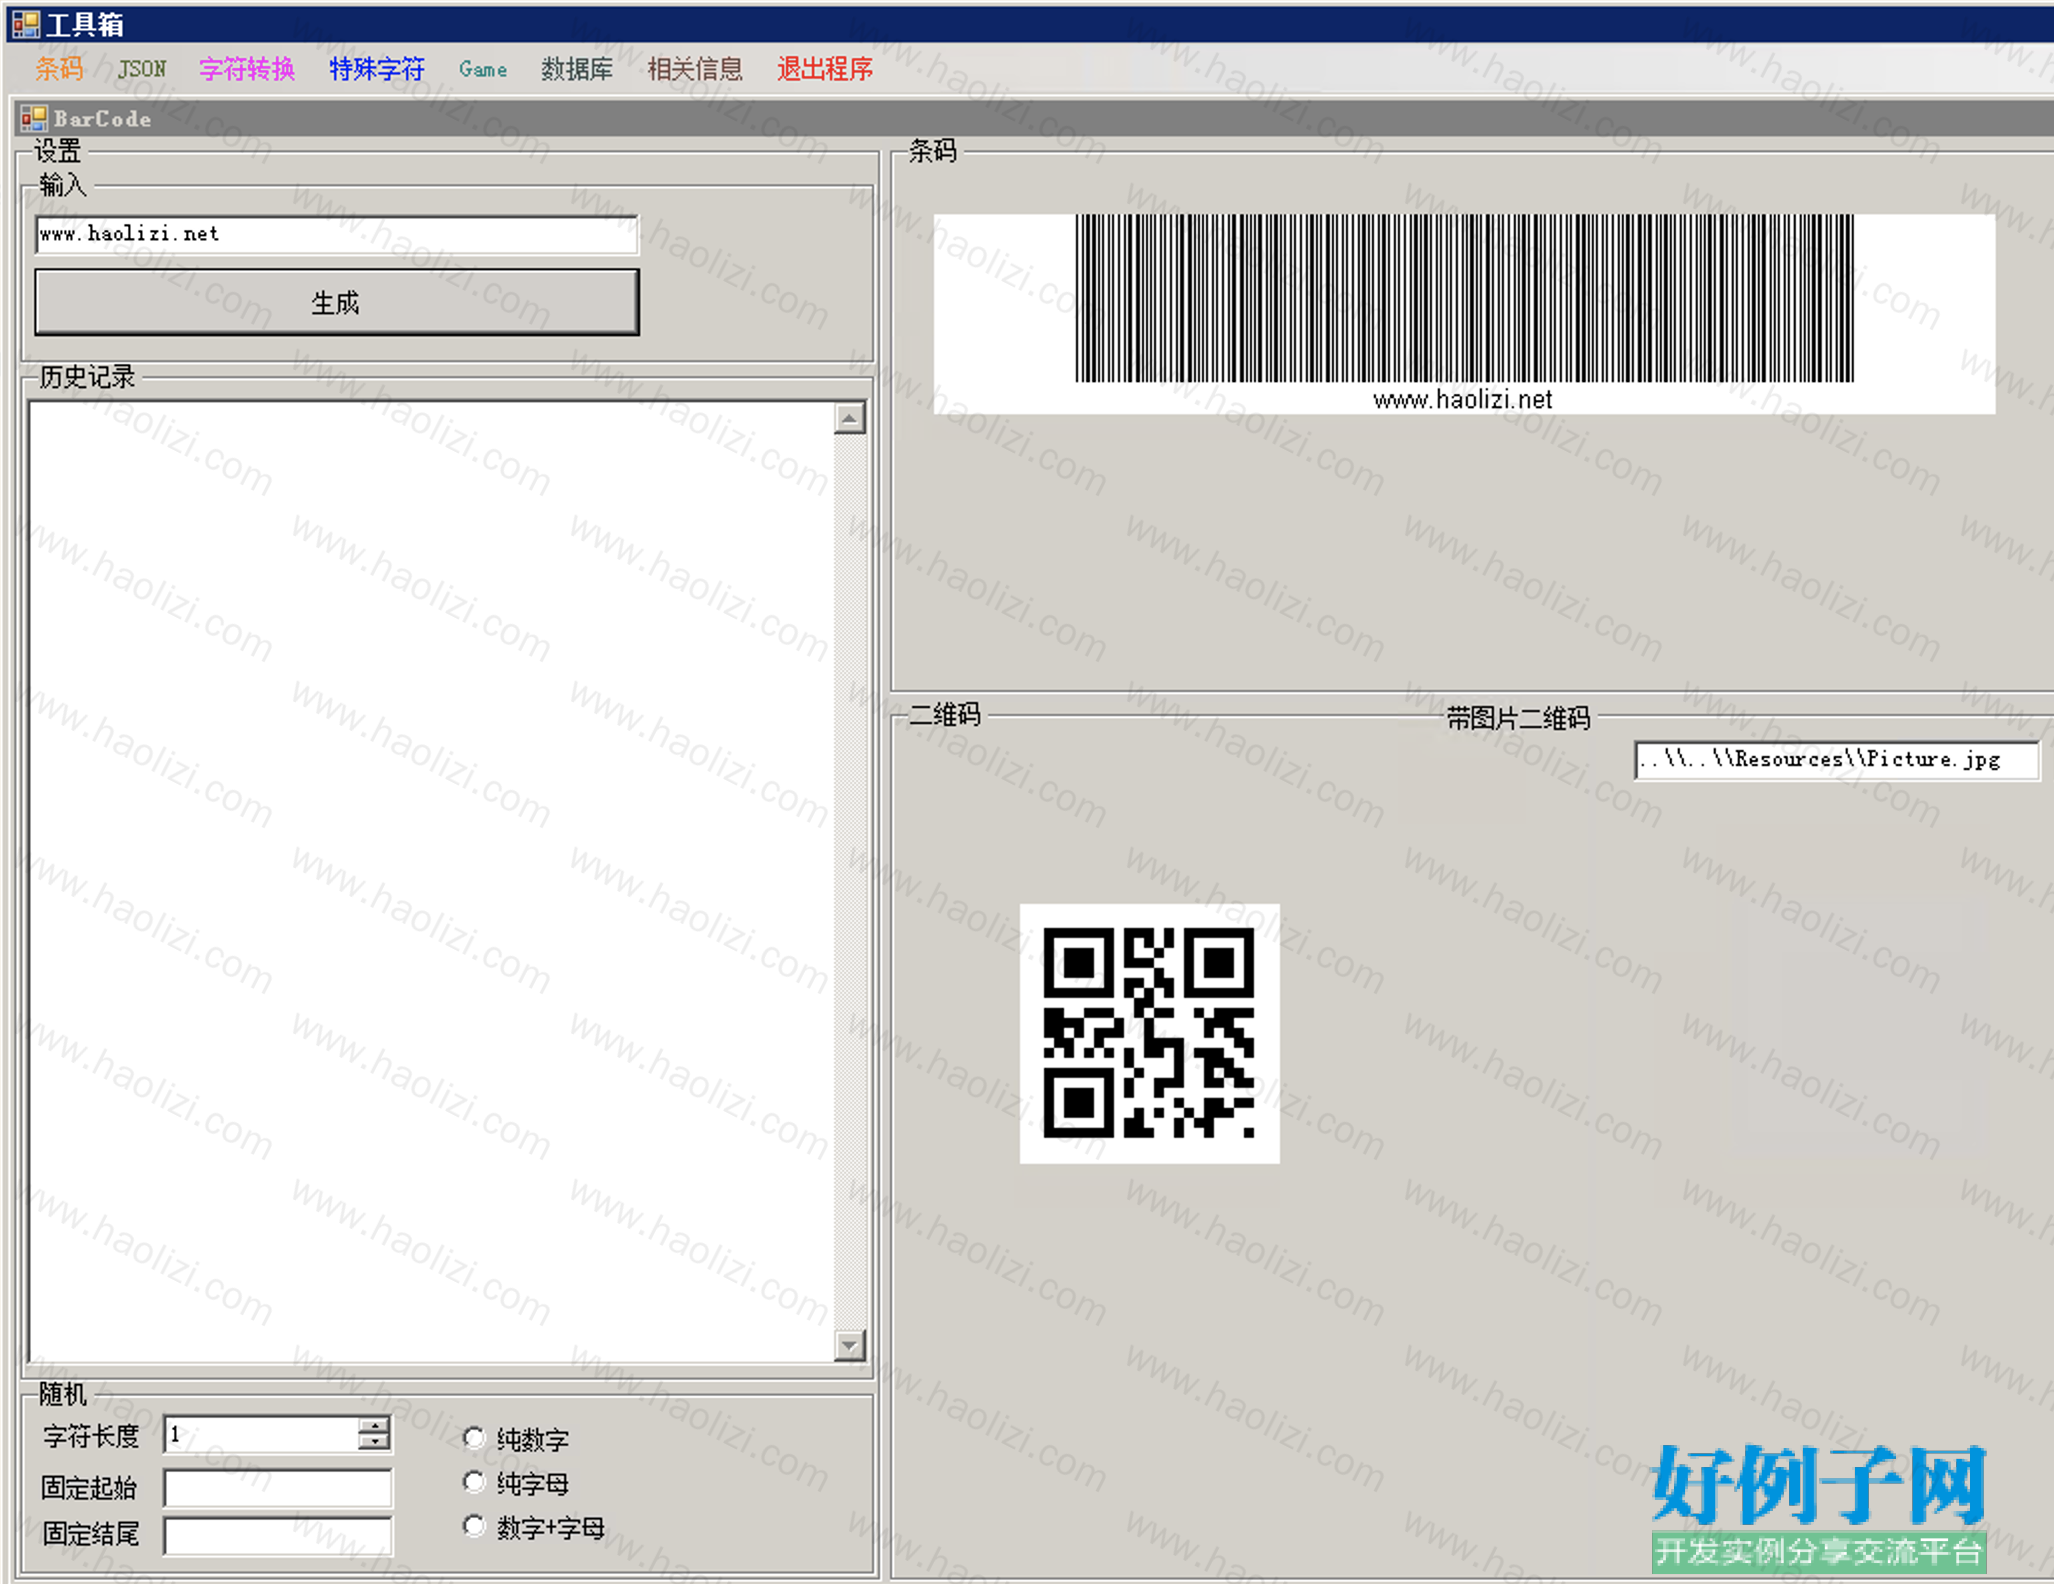The height and width of the screenshot is (1584, 2054).
Task: Open the Game menu
Action: point(483,69)
